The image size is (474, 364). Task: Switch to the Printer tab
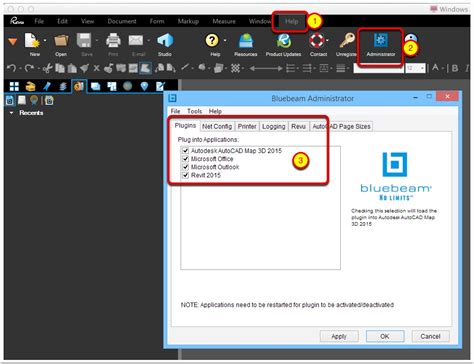tap(247, 127)
